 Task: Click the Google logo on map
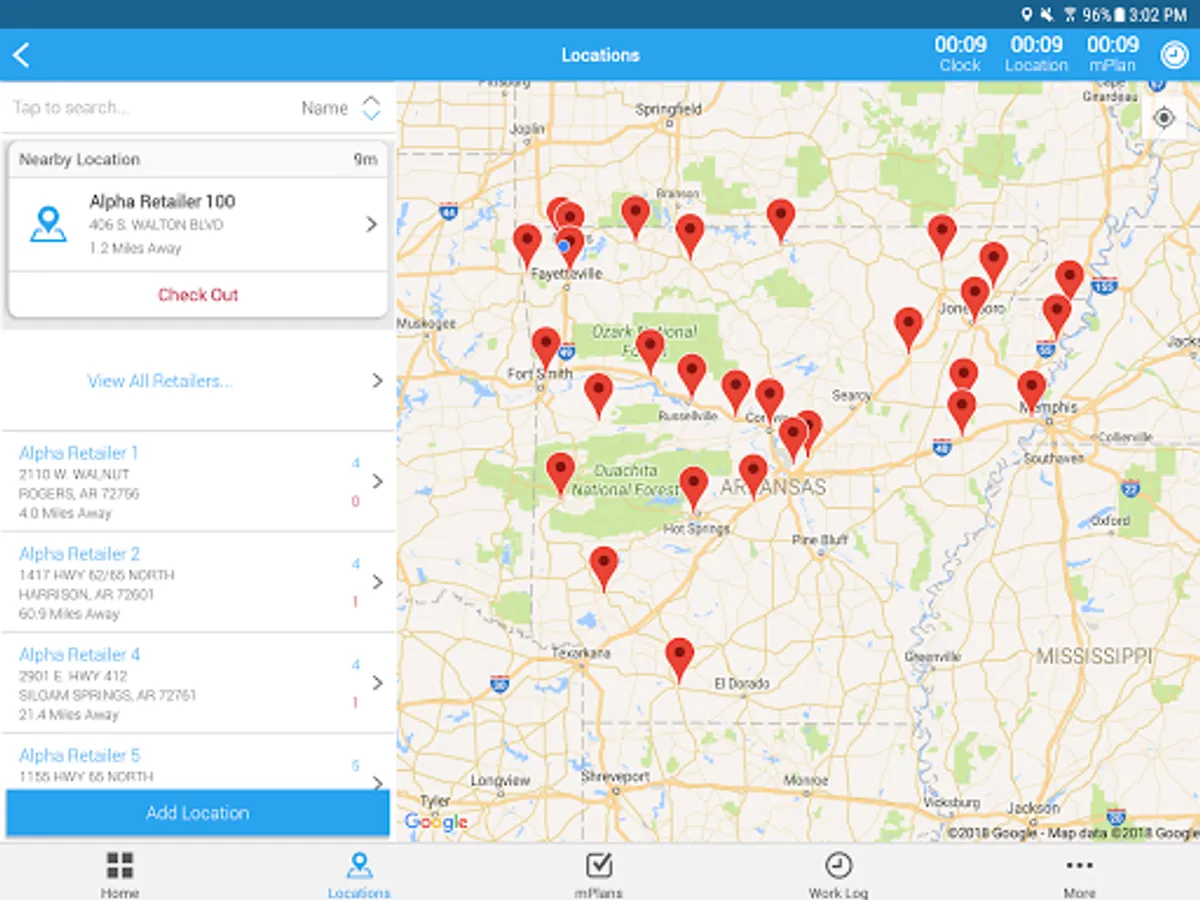click(436, 822)
